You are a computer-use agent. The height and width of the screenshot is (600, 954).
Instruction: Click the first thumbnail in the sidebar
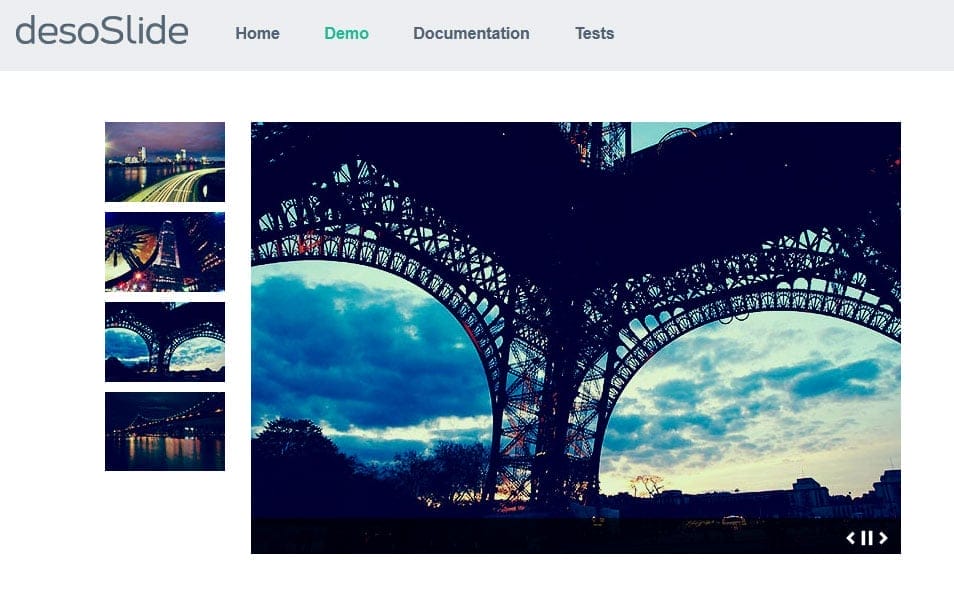(165, 162)
